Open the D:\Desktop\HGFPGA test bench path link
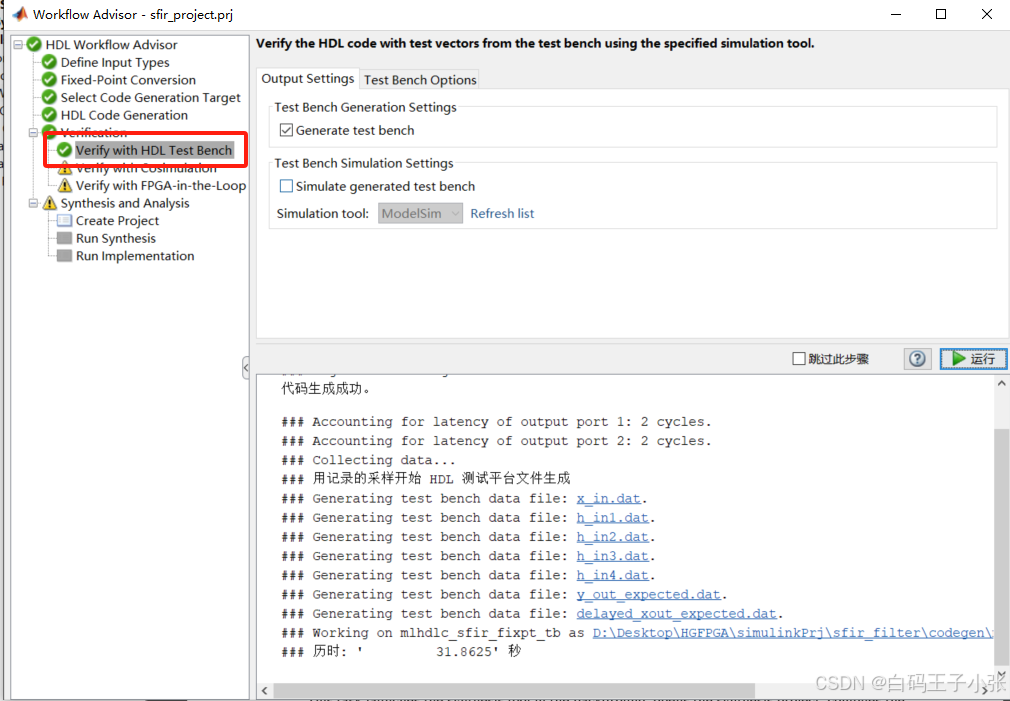The width and height of the screenshot is (1010, 701). coord(792,633)
